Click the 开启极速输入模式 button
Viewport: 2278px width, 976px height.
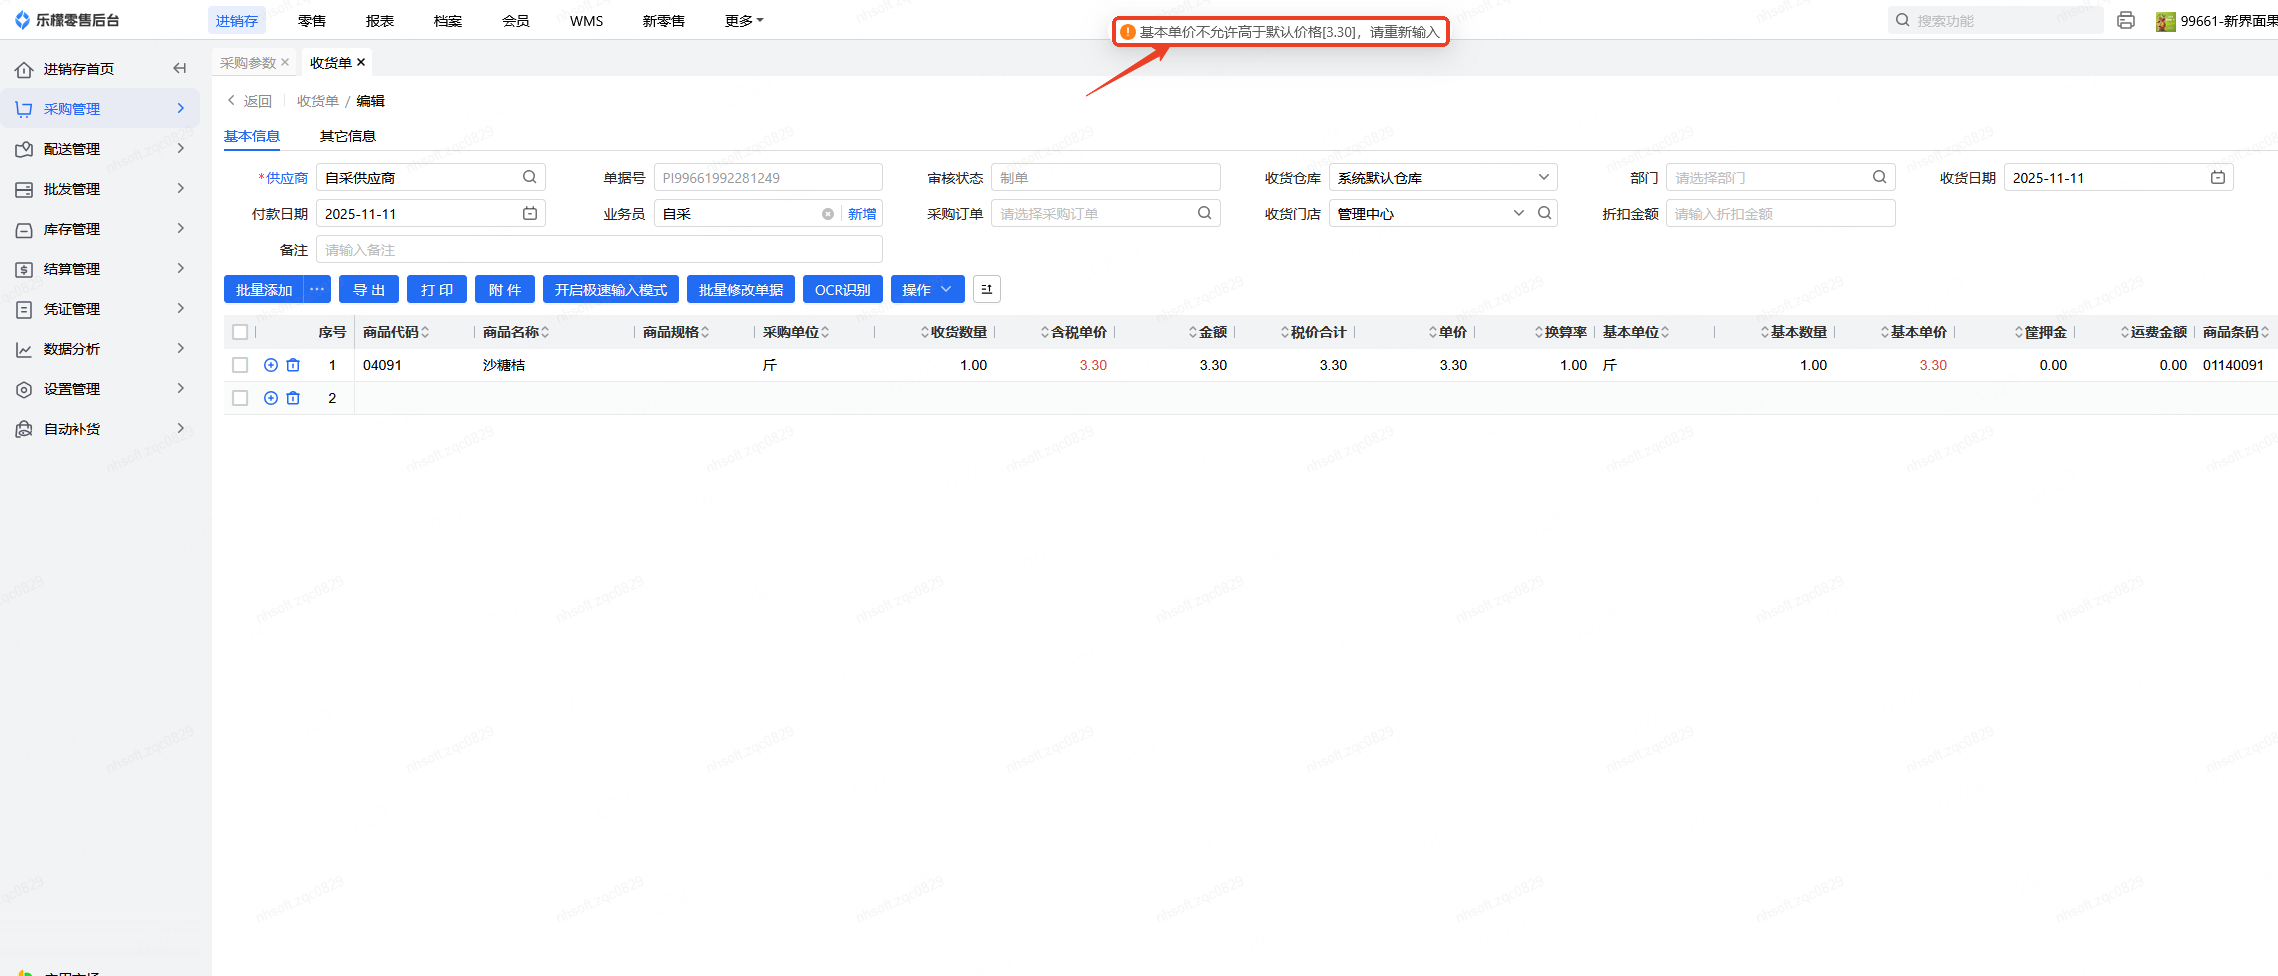click(x=611, y=289)
